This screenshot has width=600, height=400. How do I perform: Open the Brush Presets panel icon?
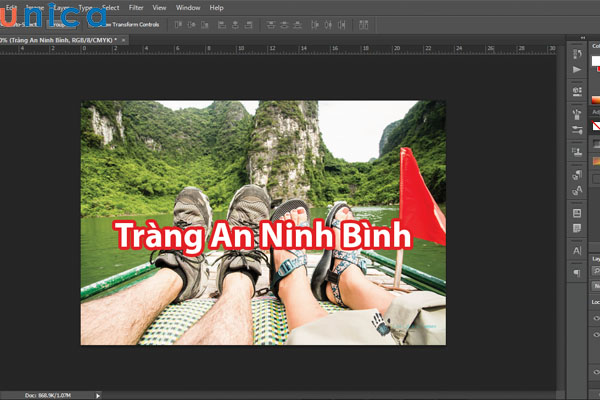pyautogui.click(x=577, y=114)
